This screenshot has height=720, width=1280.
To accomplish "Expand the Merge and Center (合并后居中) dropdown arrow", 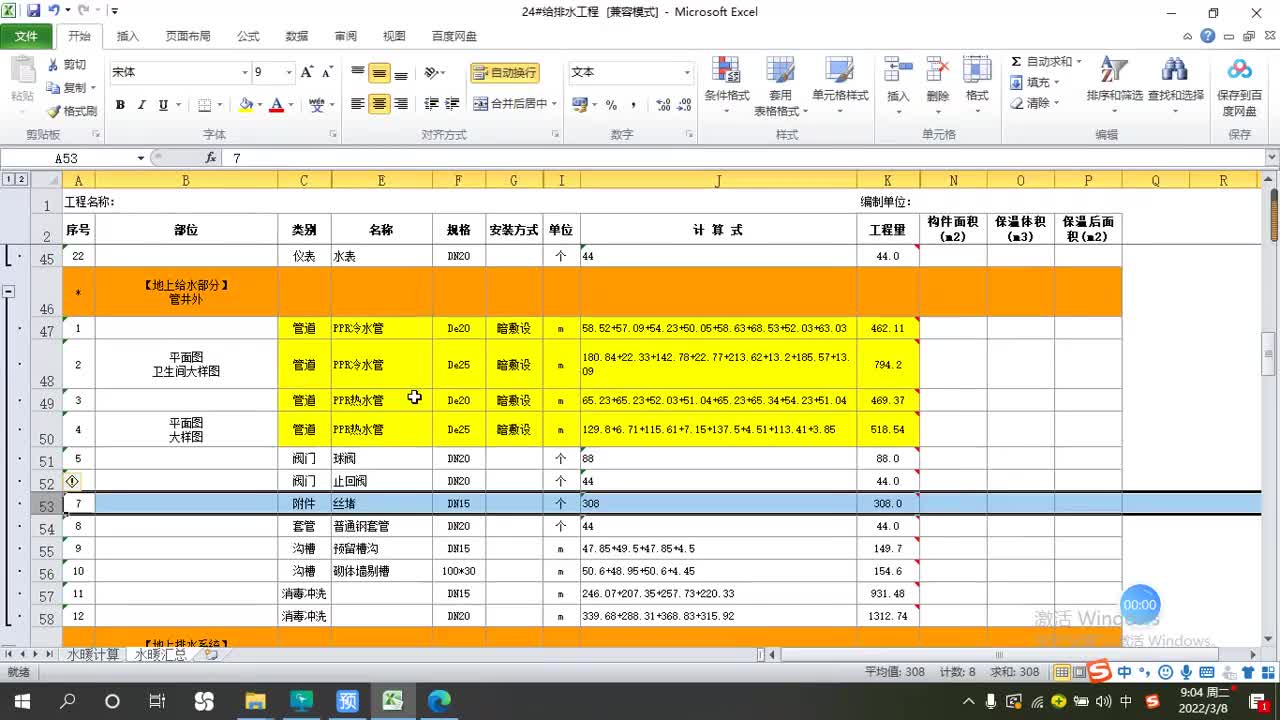I will pyautogui.click(x=555, y=104).
